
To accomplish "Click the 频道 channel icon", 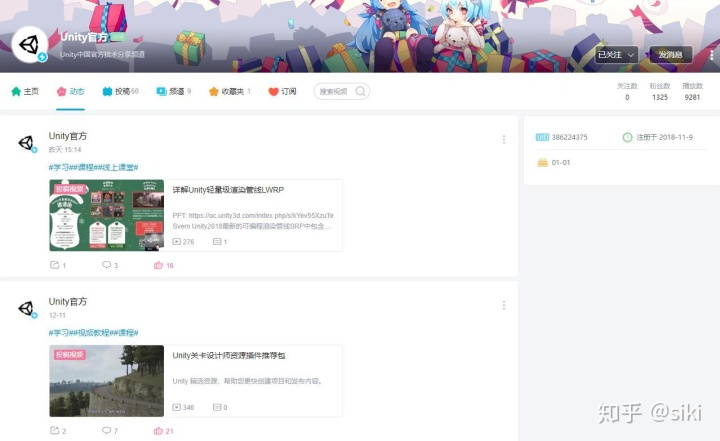I will pyautogui.click(x=161, y=91).
